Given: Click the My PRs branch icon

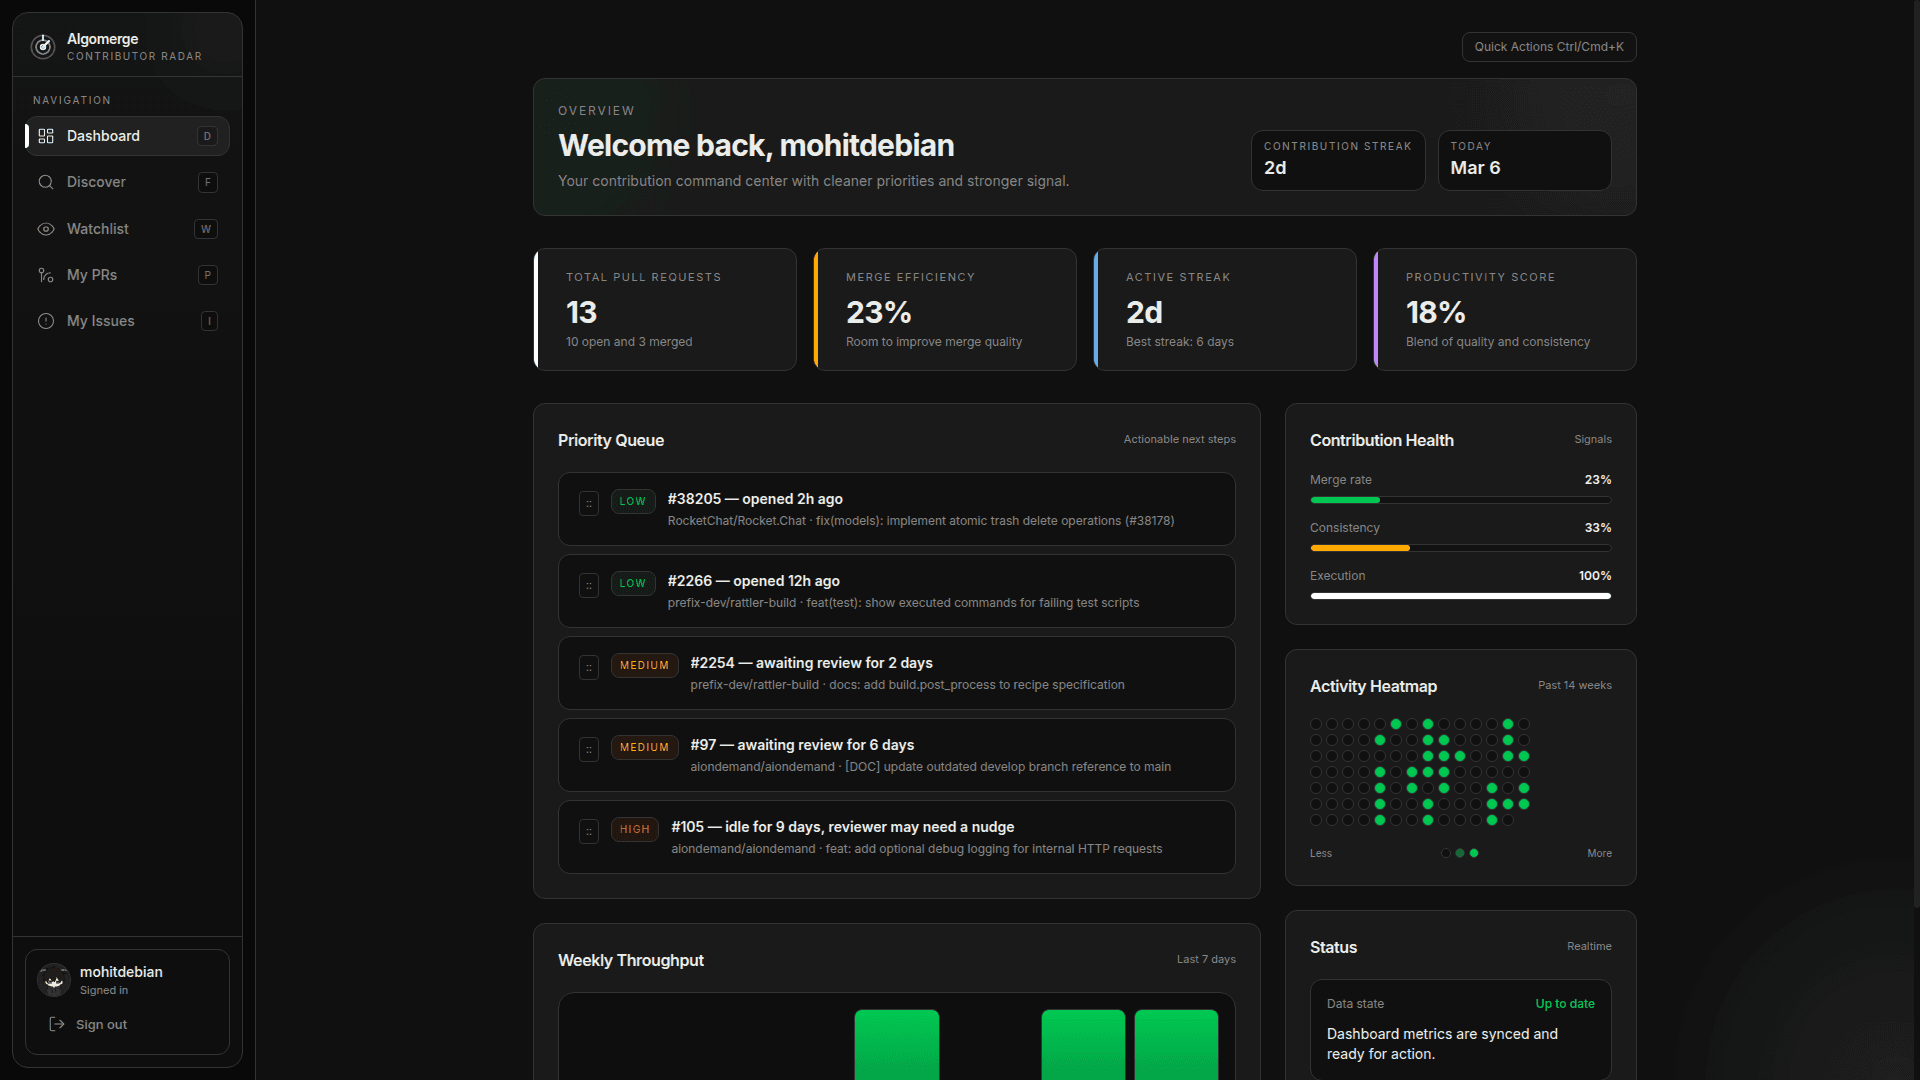Looking at the screenshot, I should coord(46,275).
